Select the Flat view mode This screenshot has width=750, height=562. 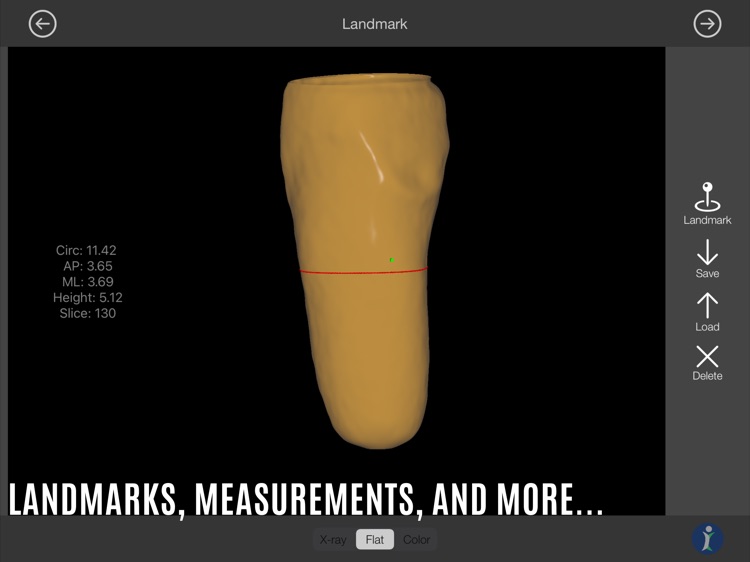click(x=375, y=540)
